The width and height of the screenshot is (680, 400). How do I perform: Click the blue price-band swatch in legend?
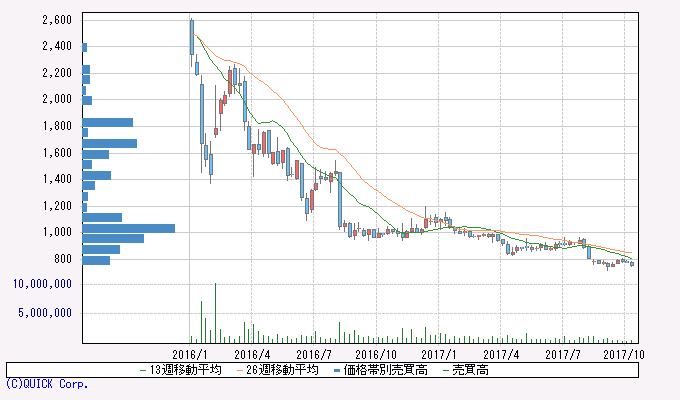pos(337,370)
